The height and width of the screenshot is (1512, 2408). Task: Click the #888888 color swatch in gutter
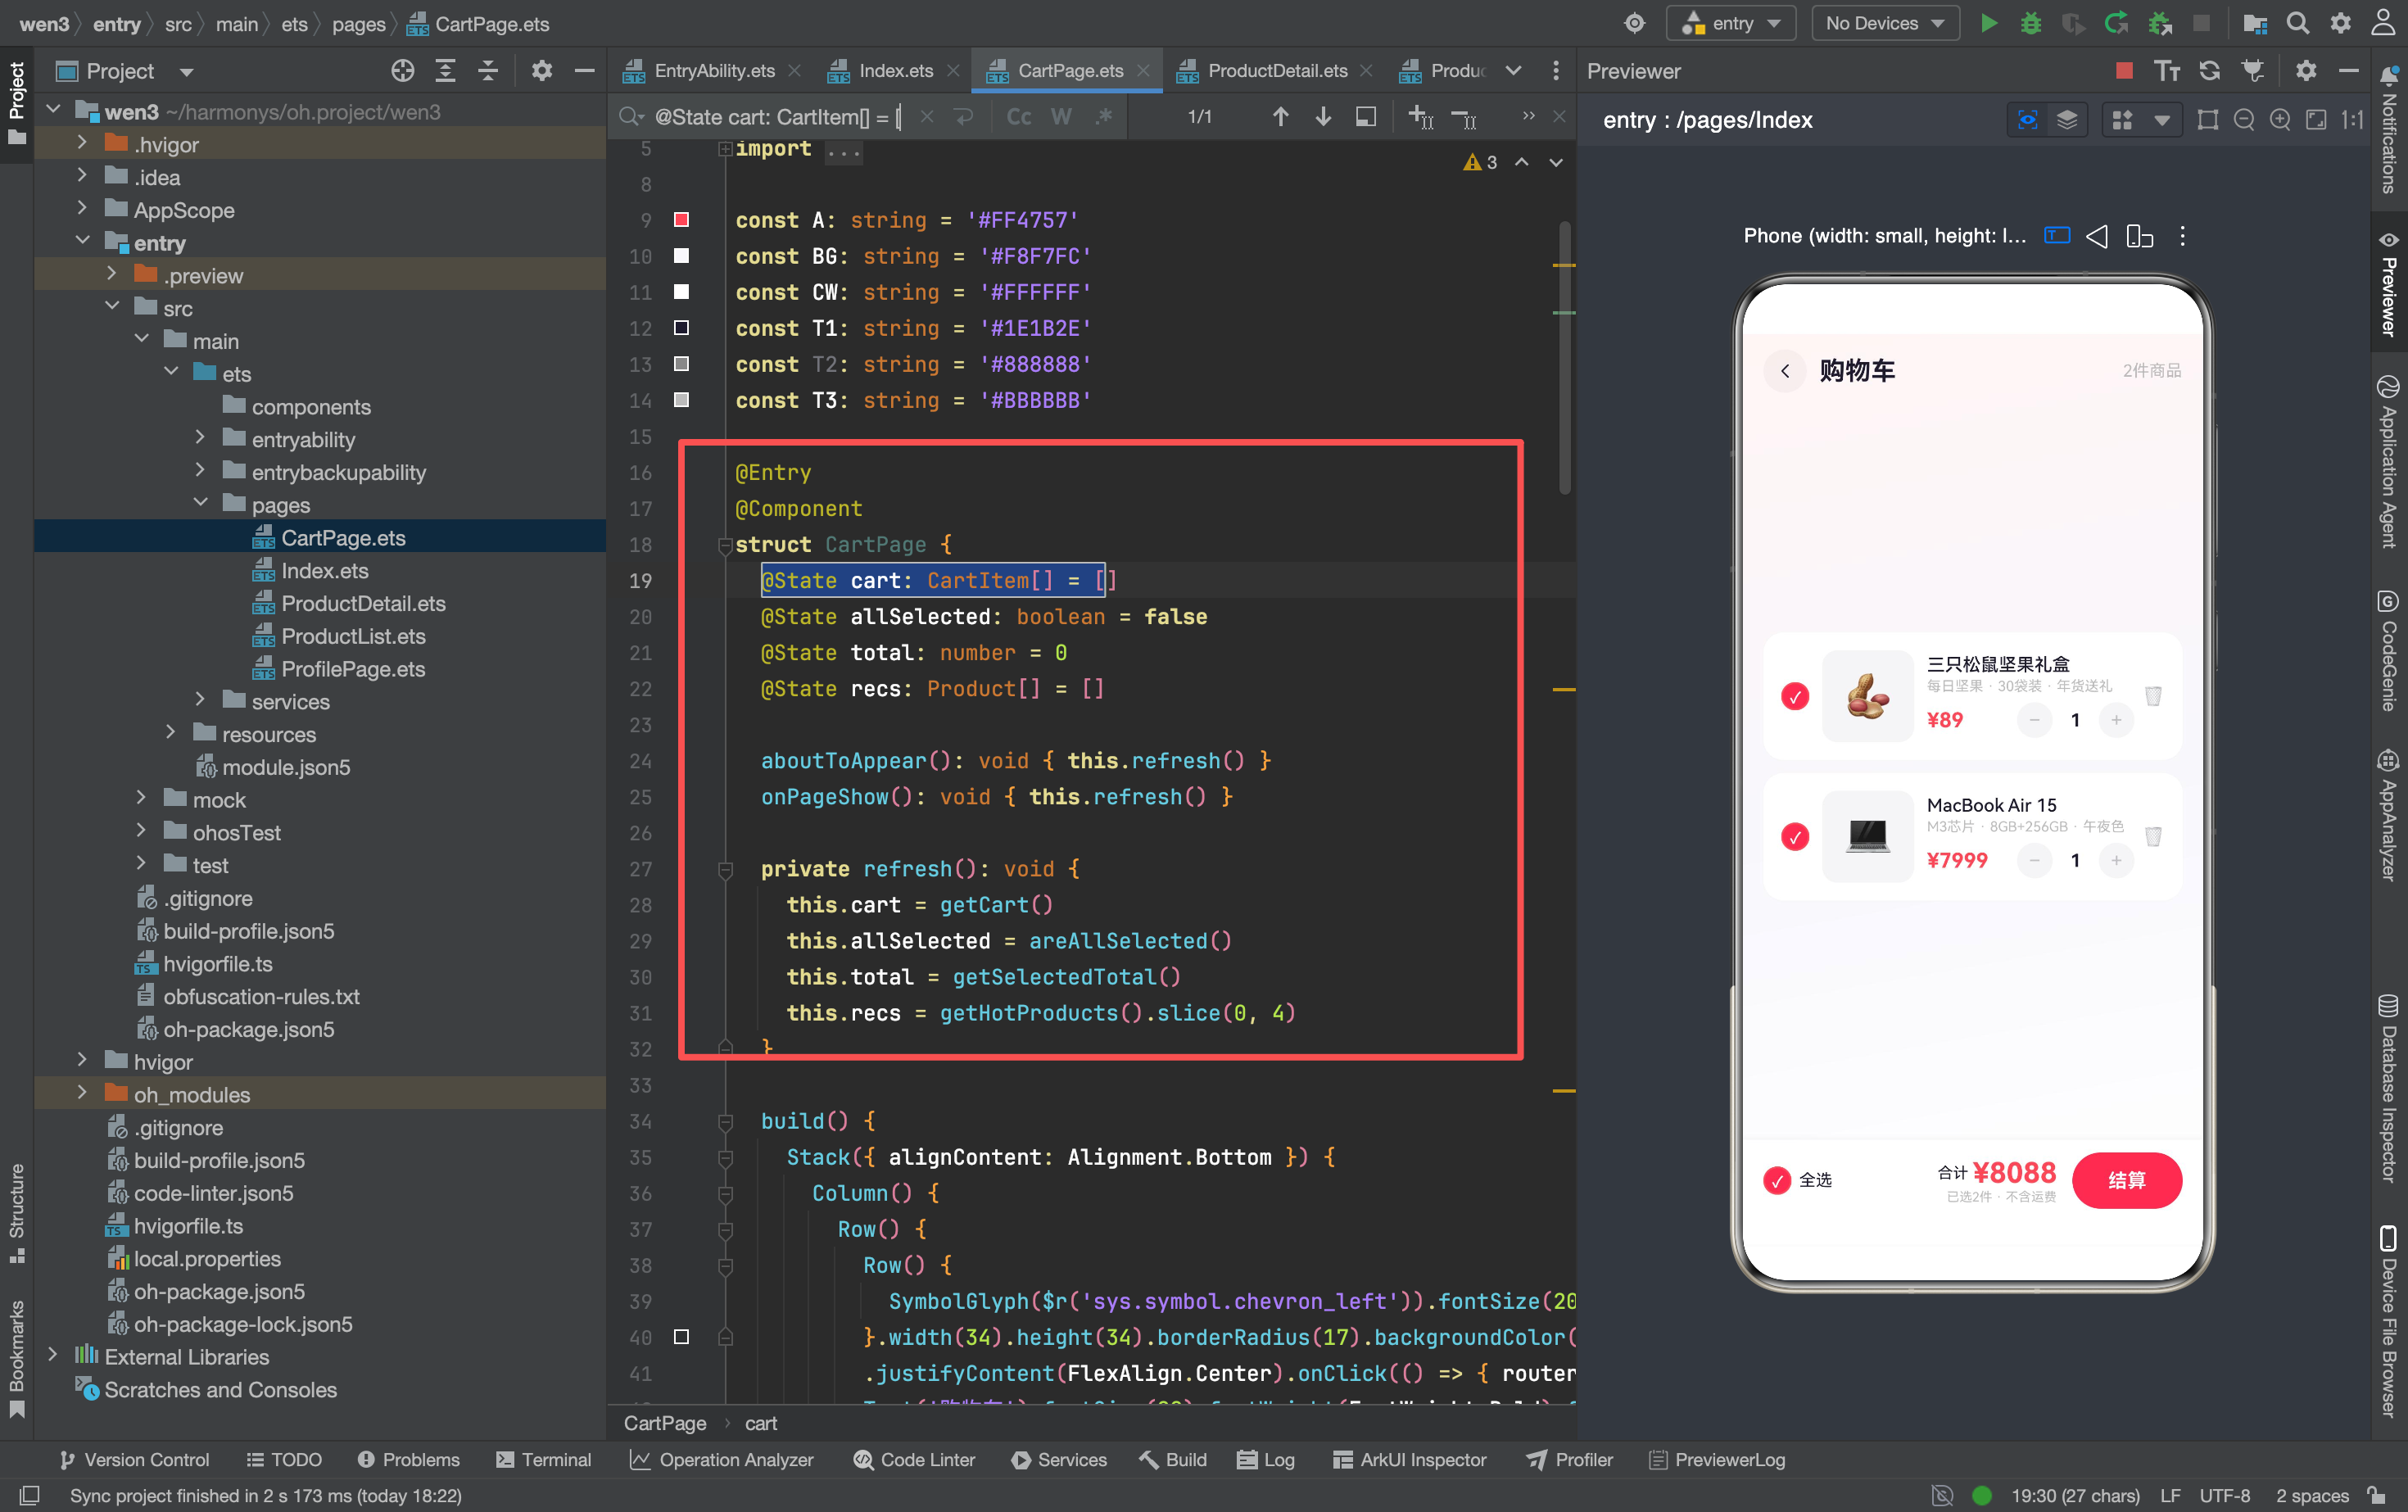(681, 364)
